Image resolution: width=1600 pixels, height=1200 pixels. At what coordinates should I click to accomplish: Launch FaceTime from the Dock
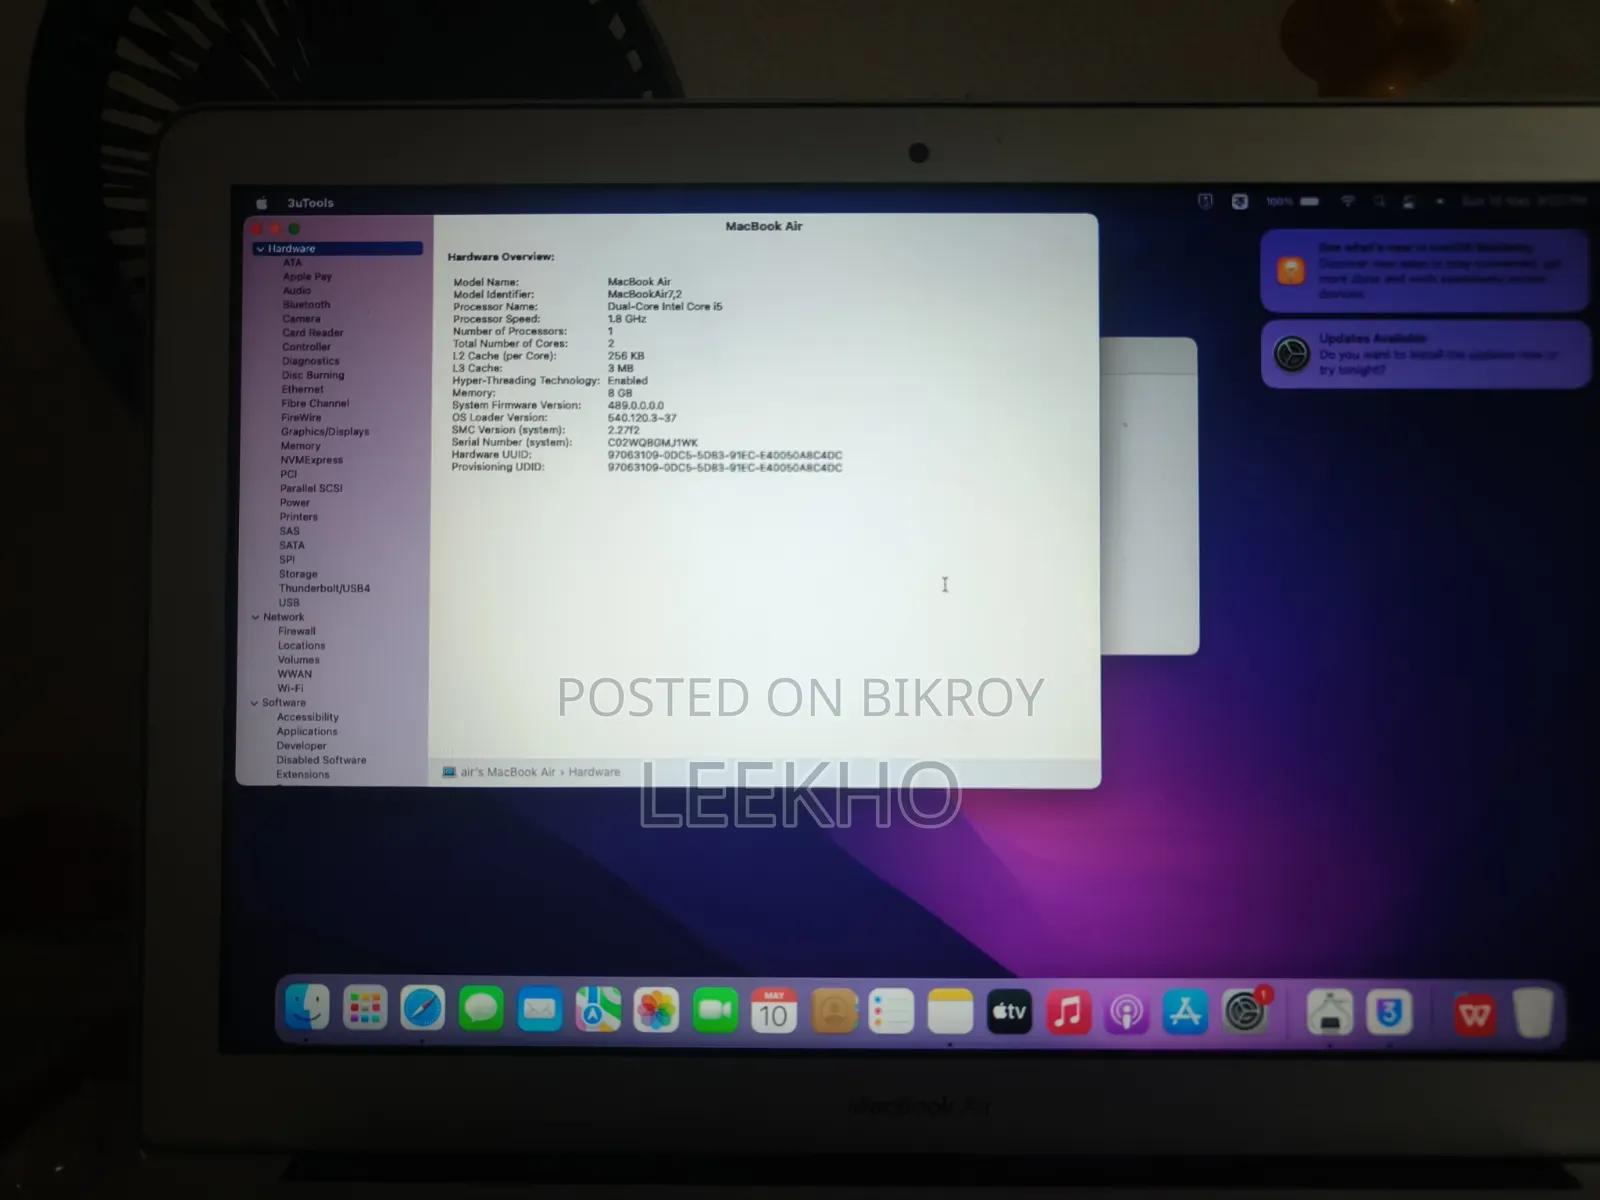click(x=715, y=1011)
